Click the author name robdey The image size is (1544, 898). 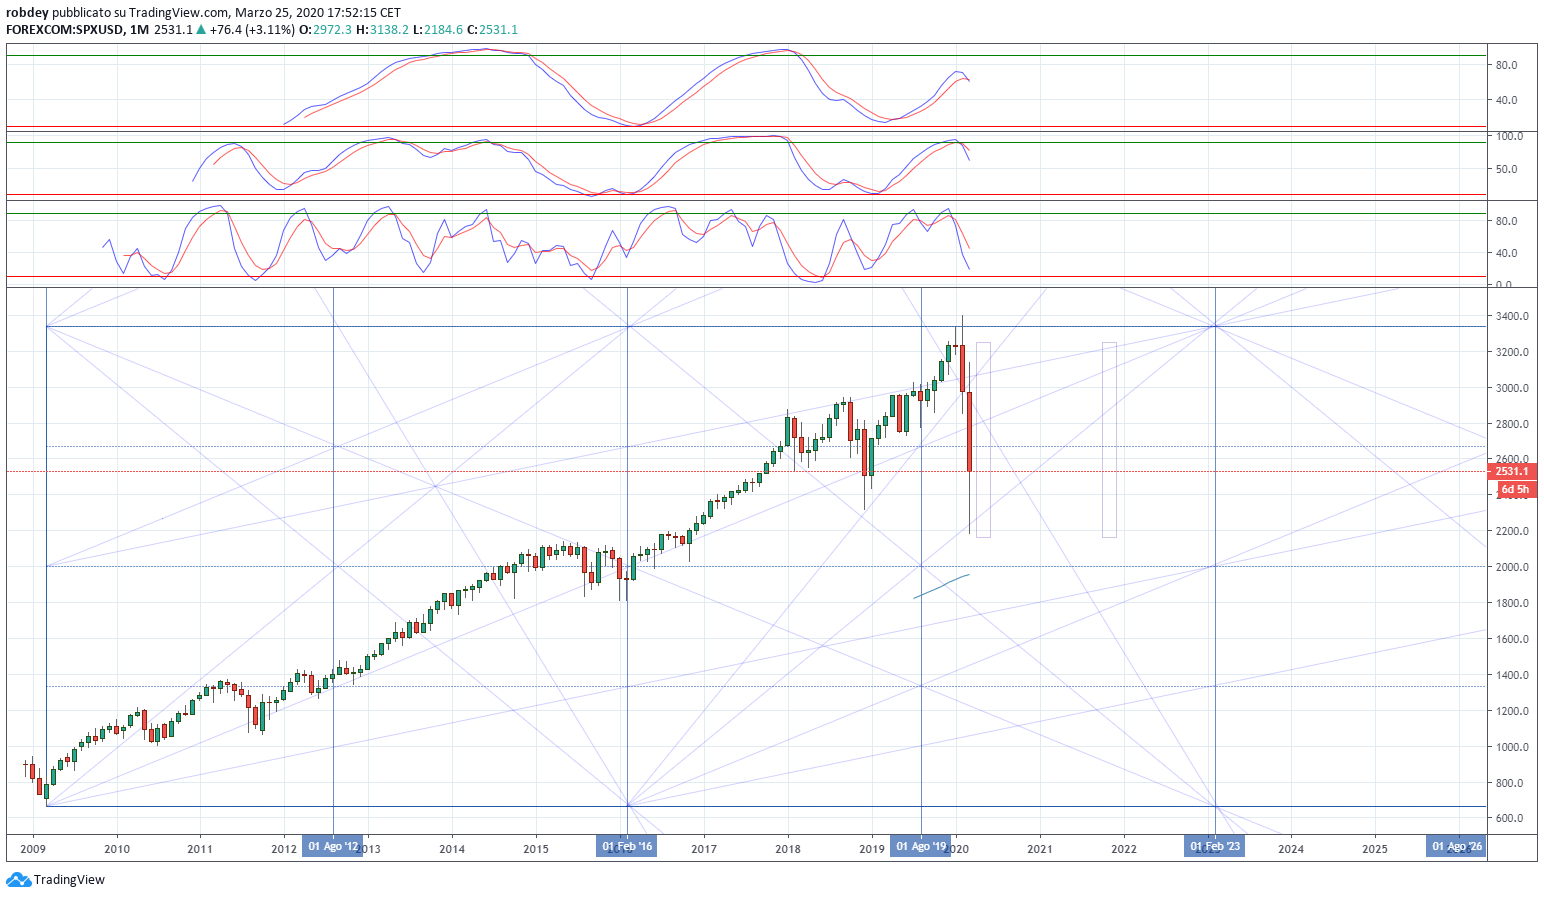(27, 13)
